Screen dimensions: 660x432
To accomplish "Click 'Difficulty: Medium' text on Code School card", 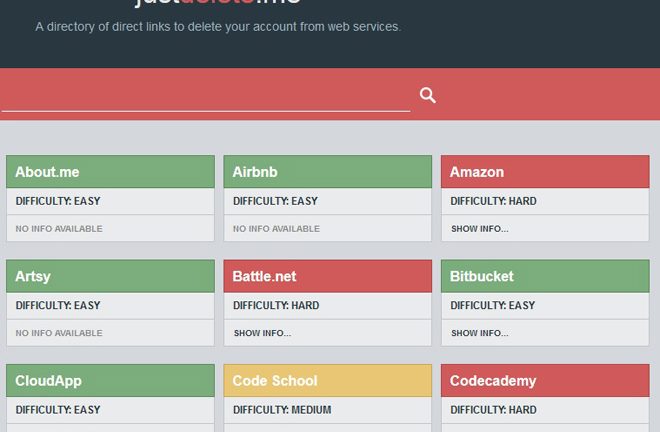I will pos(282,410).
